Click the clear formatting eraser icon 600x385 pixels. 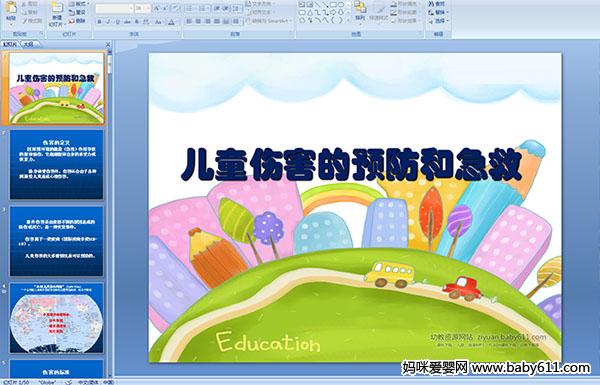tap(176, 8)
